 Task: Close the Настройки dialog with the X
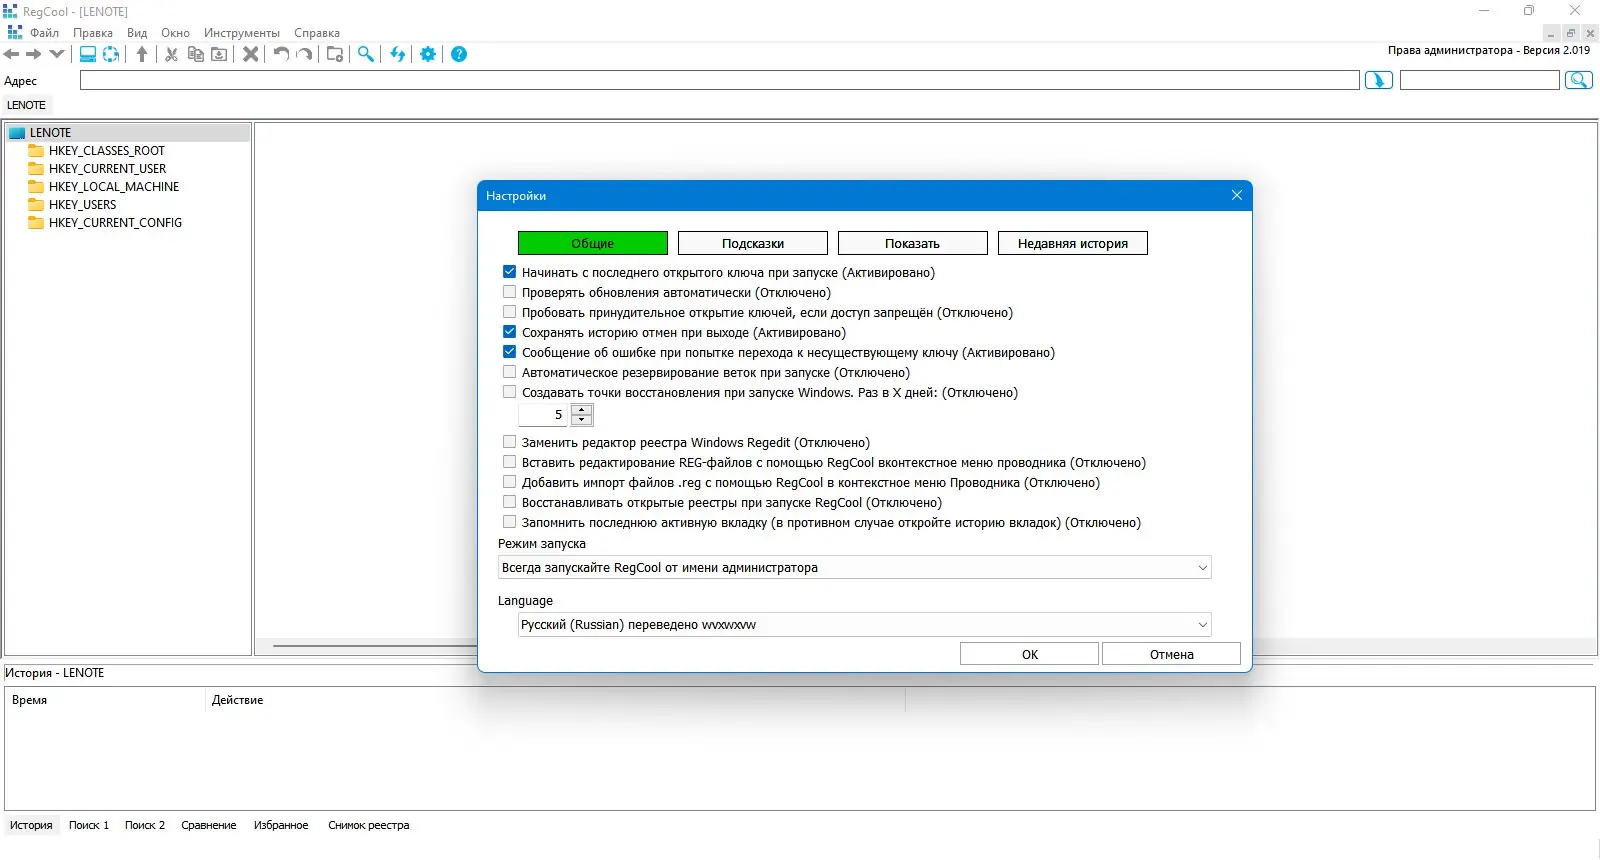coord(1237,196)
